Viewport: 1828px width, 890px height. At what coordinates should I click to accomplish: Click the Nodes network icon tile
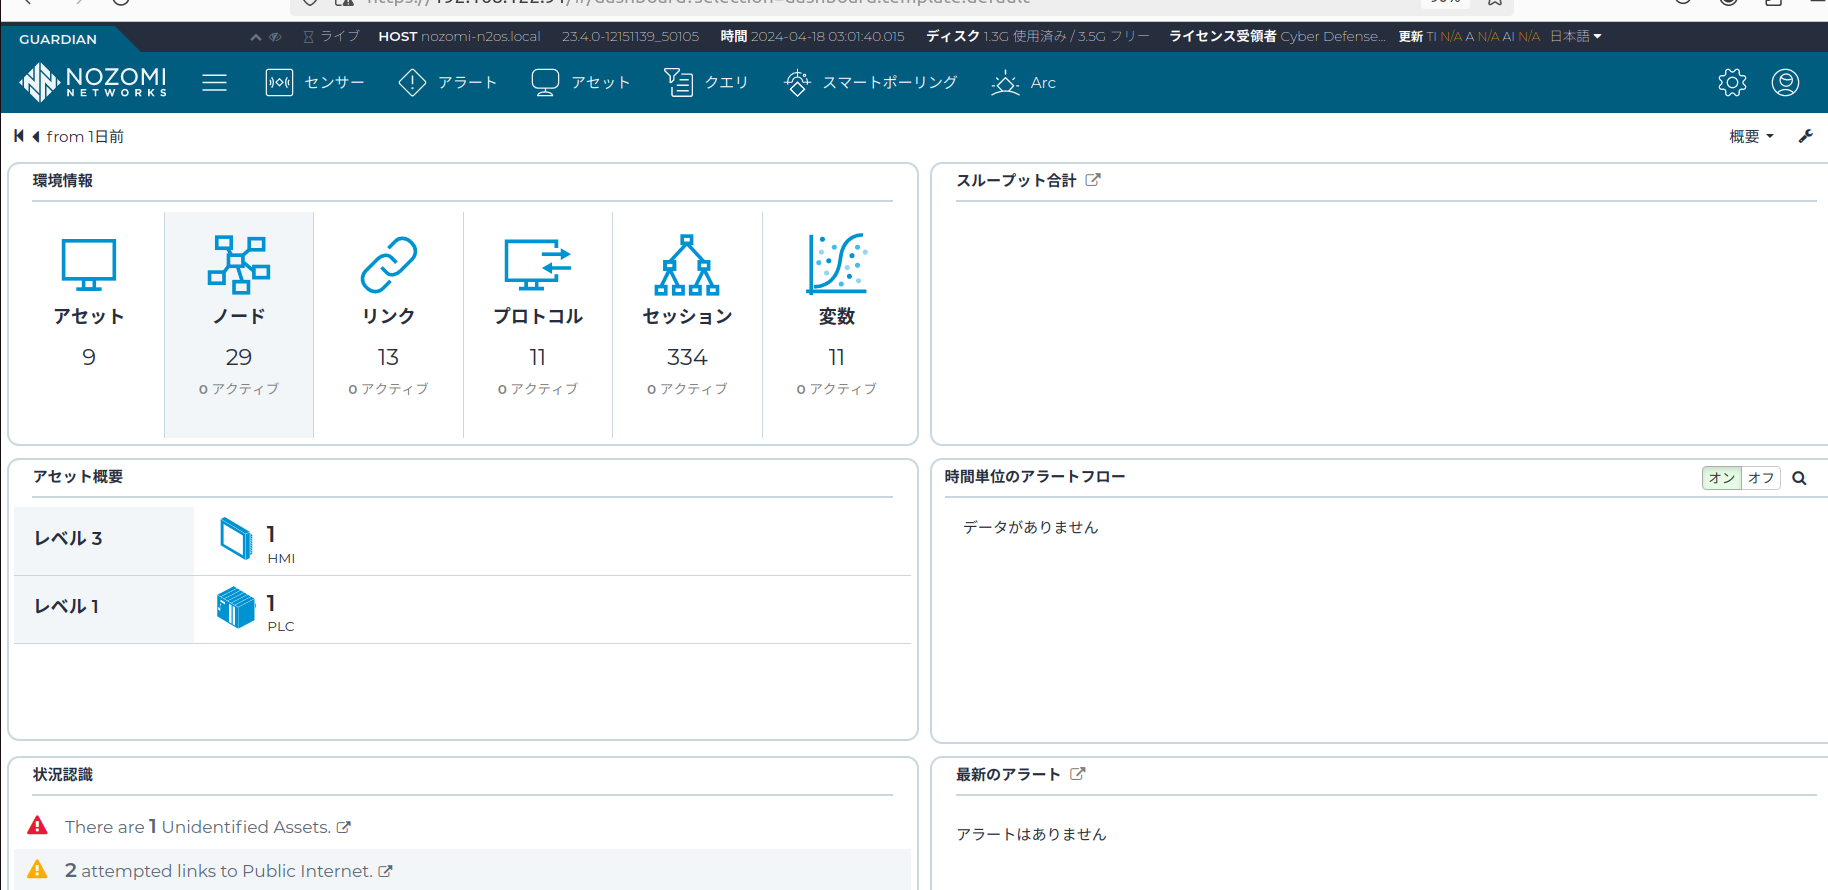[238, 265]
